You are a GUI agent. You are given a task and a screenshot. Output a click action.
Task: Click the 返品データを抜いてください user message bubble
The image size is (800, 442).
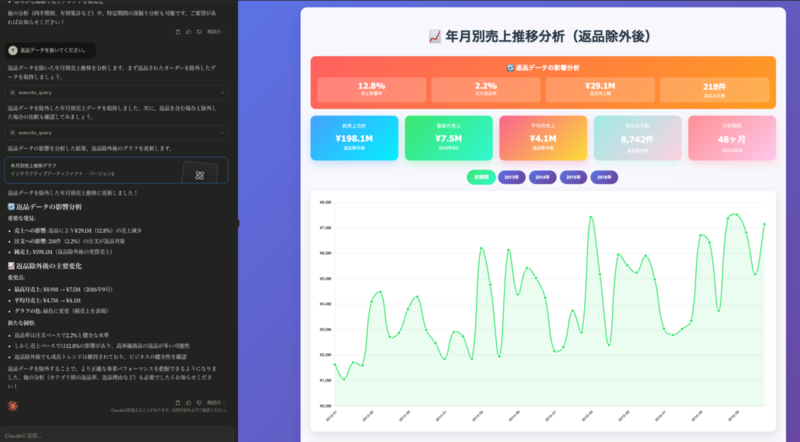point(51,51)
